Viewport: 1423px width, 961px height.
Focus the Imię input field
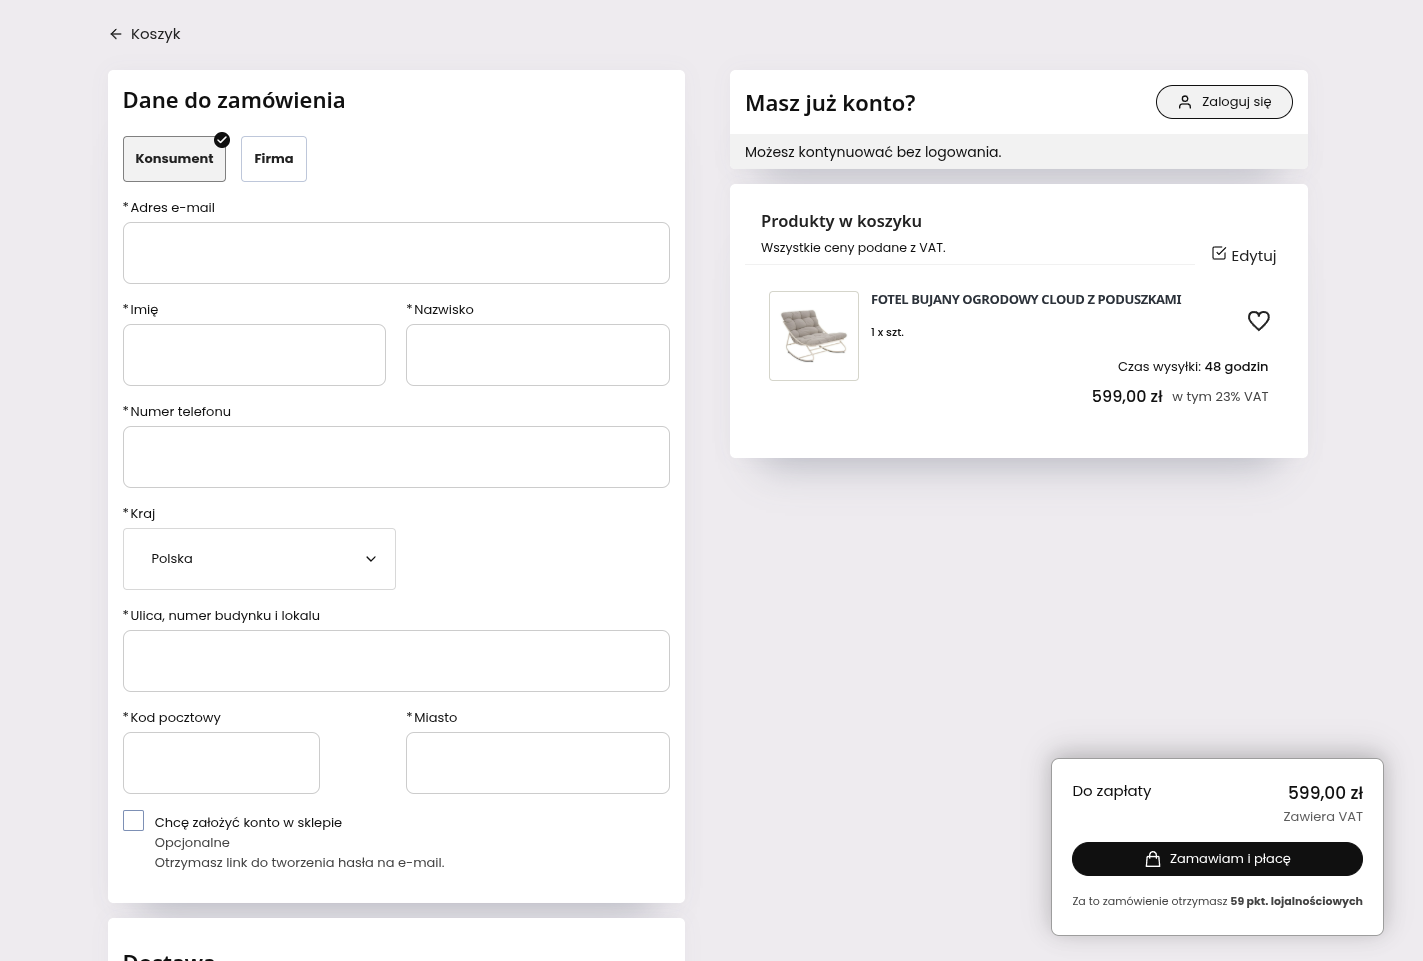coord(254,355)
